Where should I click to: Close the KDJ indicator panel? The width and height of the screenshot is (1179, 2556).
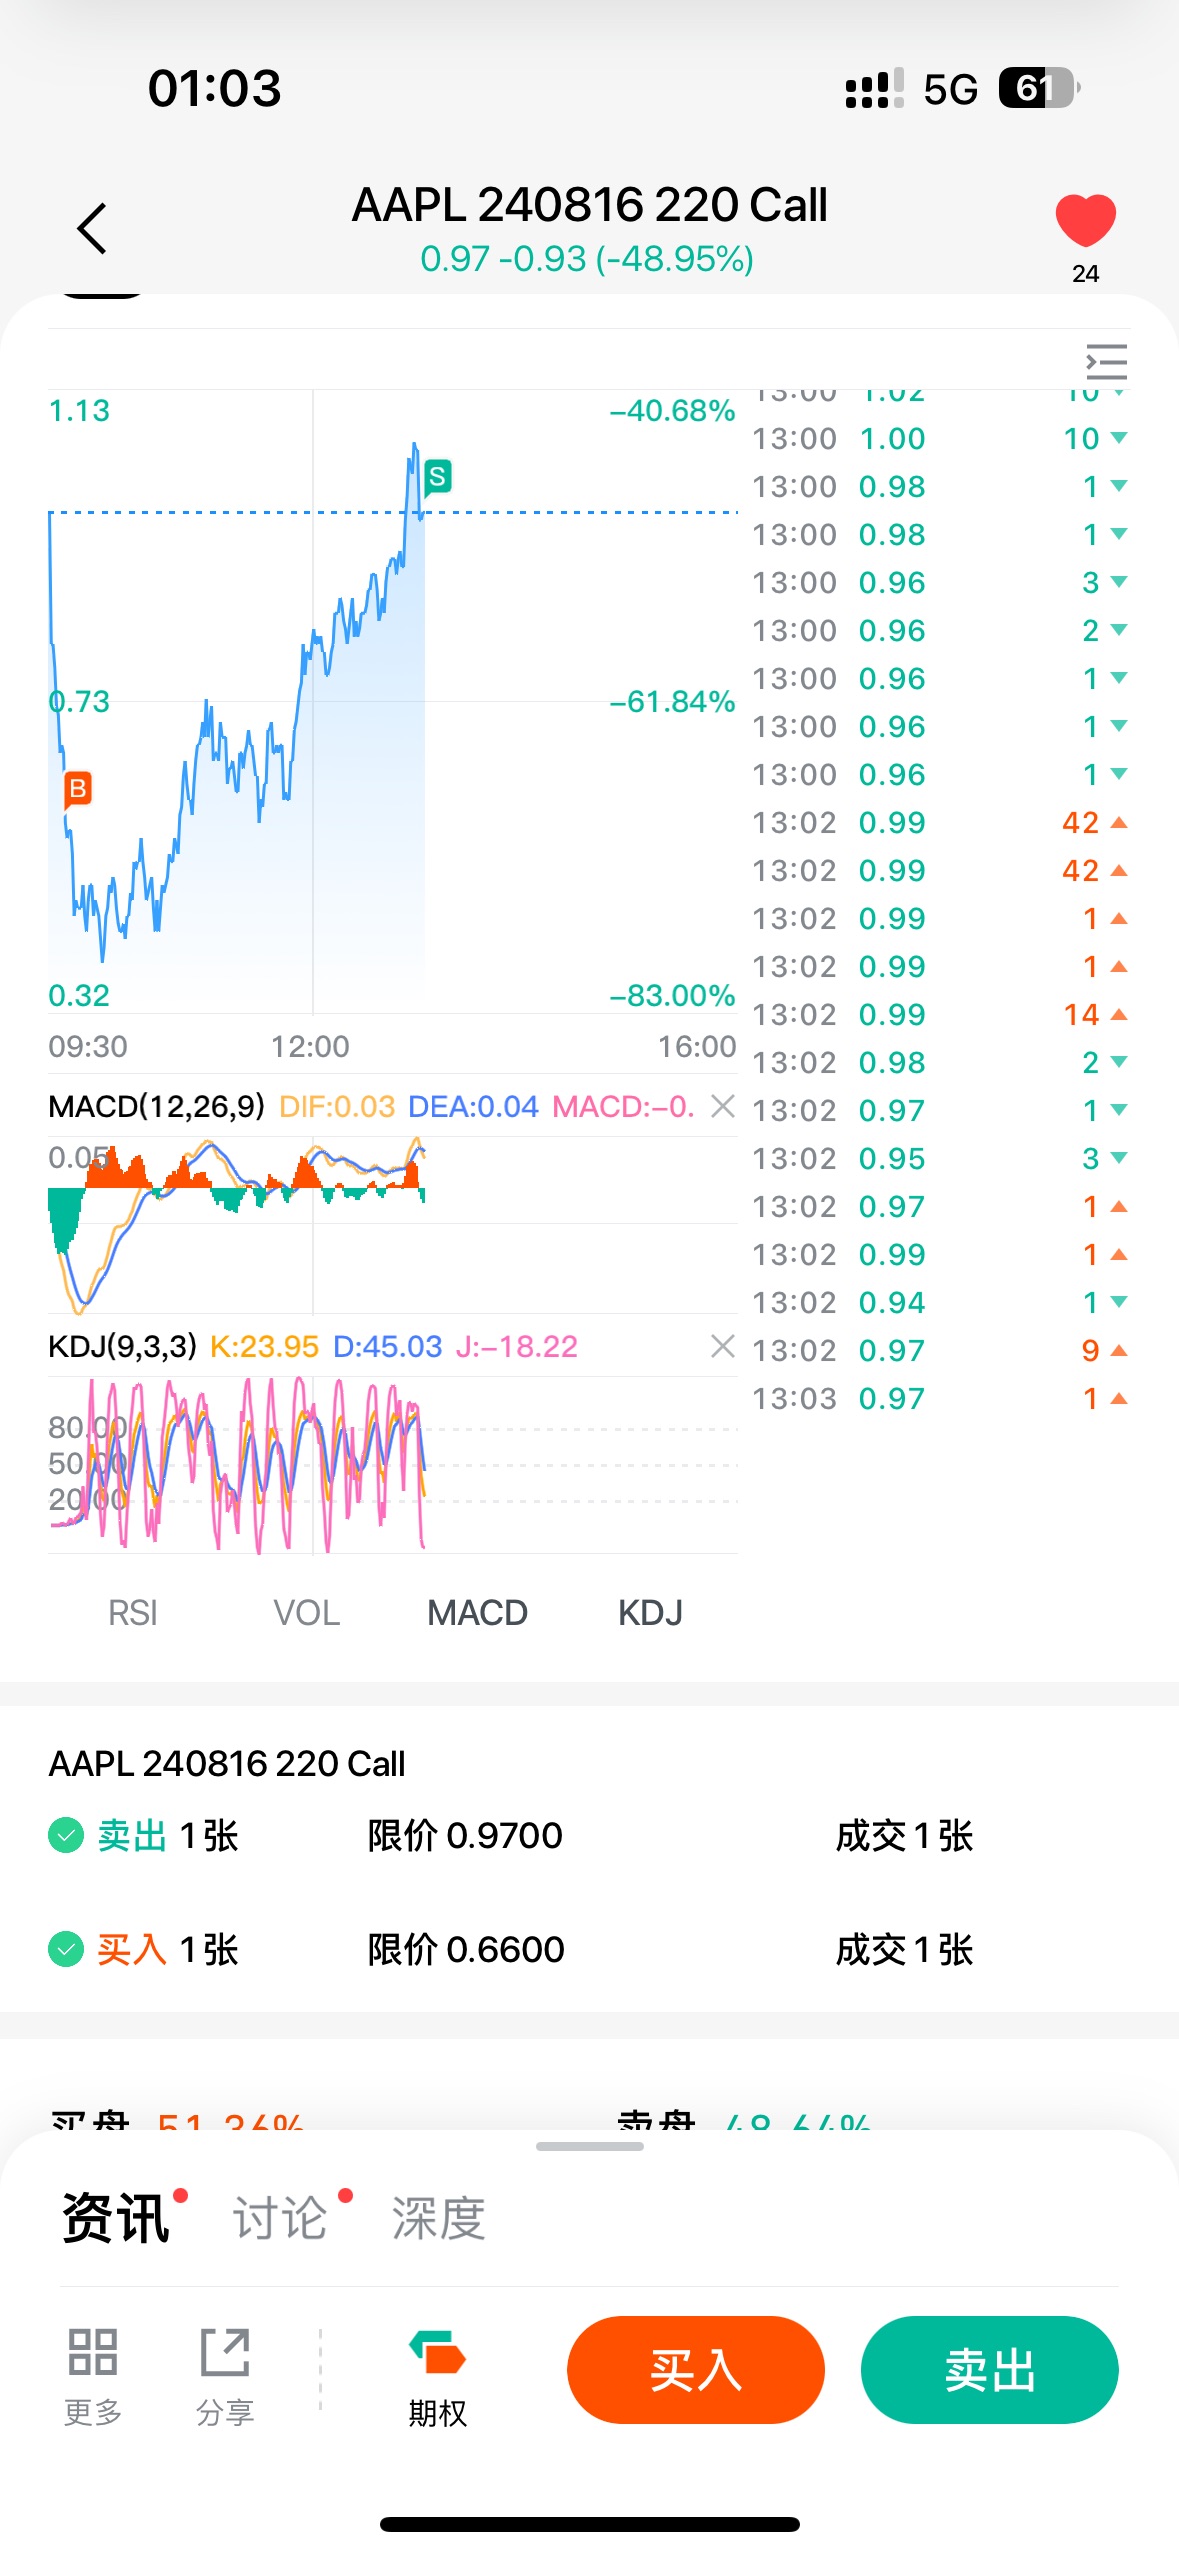point(723,1346)
